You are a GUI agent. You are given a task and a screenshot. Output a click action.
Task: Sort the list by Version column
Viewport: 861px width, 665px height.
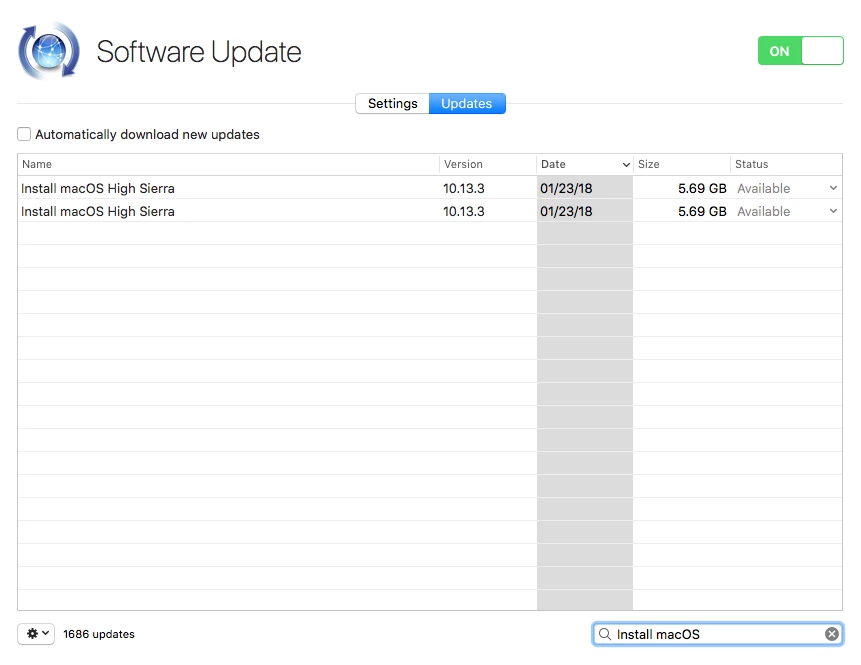tap(488, 164)
